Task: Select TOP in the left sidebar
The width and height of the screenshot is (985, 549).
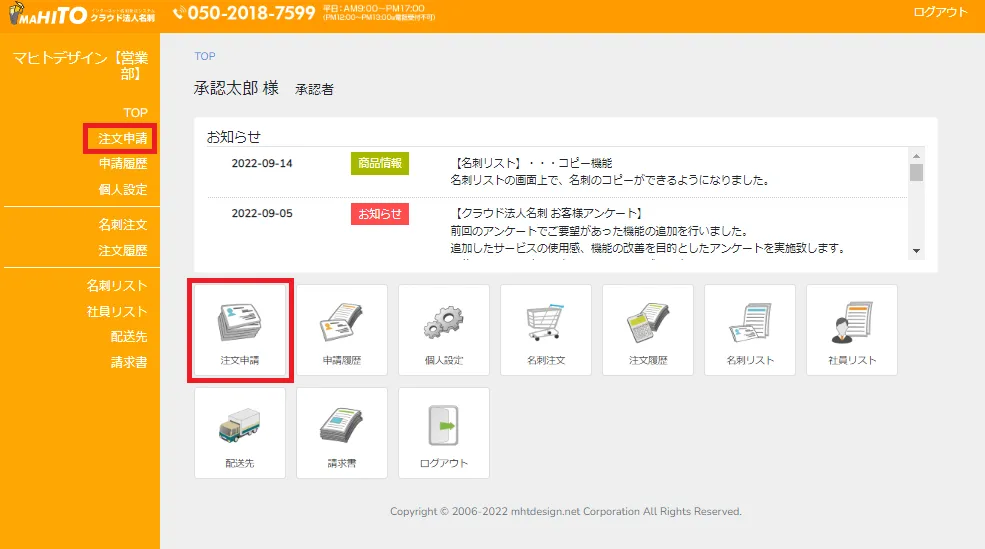Action: 135,113
